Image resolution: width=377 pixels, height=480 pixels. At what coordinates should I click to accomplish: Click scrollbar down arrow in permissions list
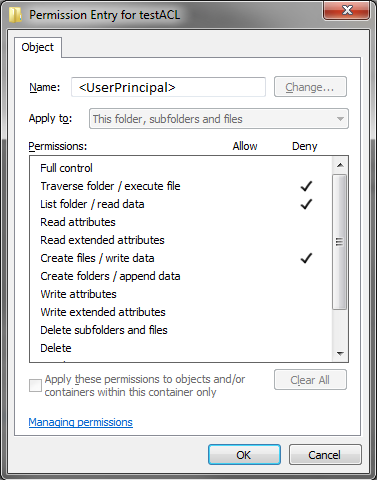pos(340,353)
